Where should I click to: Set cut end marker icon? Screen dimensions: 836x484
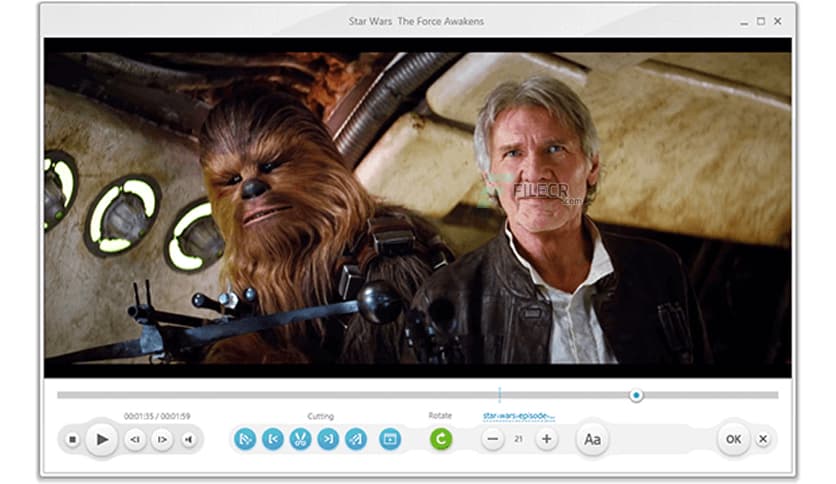click(x=328, y=439)
